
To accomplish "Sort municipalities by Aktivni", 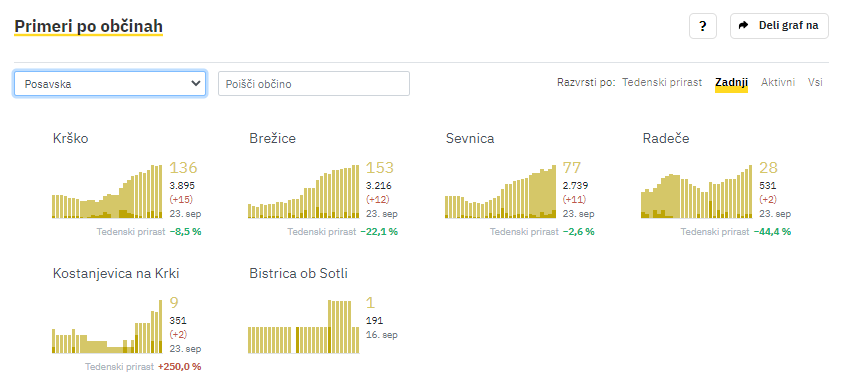I will (x=778, y=83).
